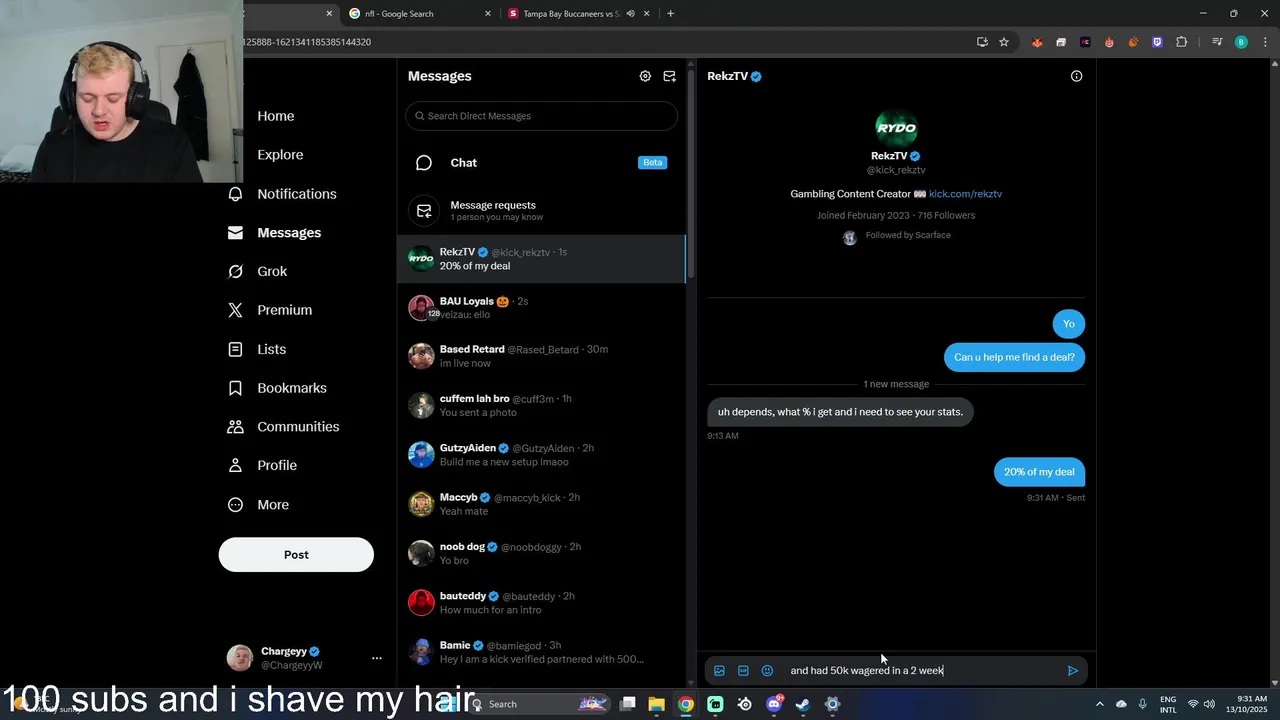
Task: Click the Profile person icon
Action: click(235, 466)
